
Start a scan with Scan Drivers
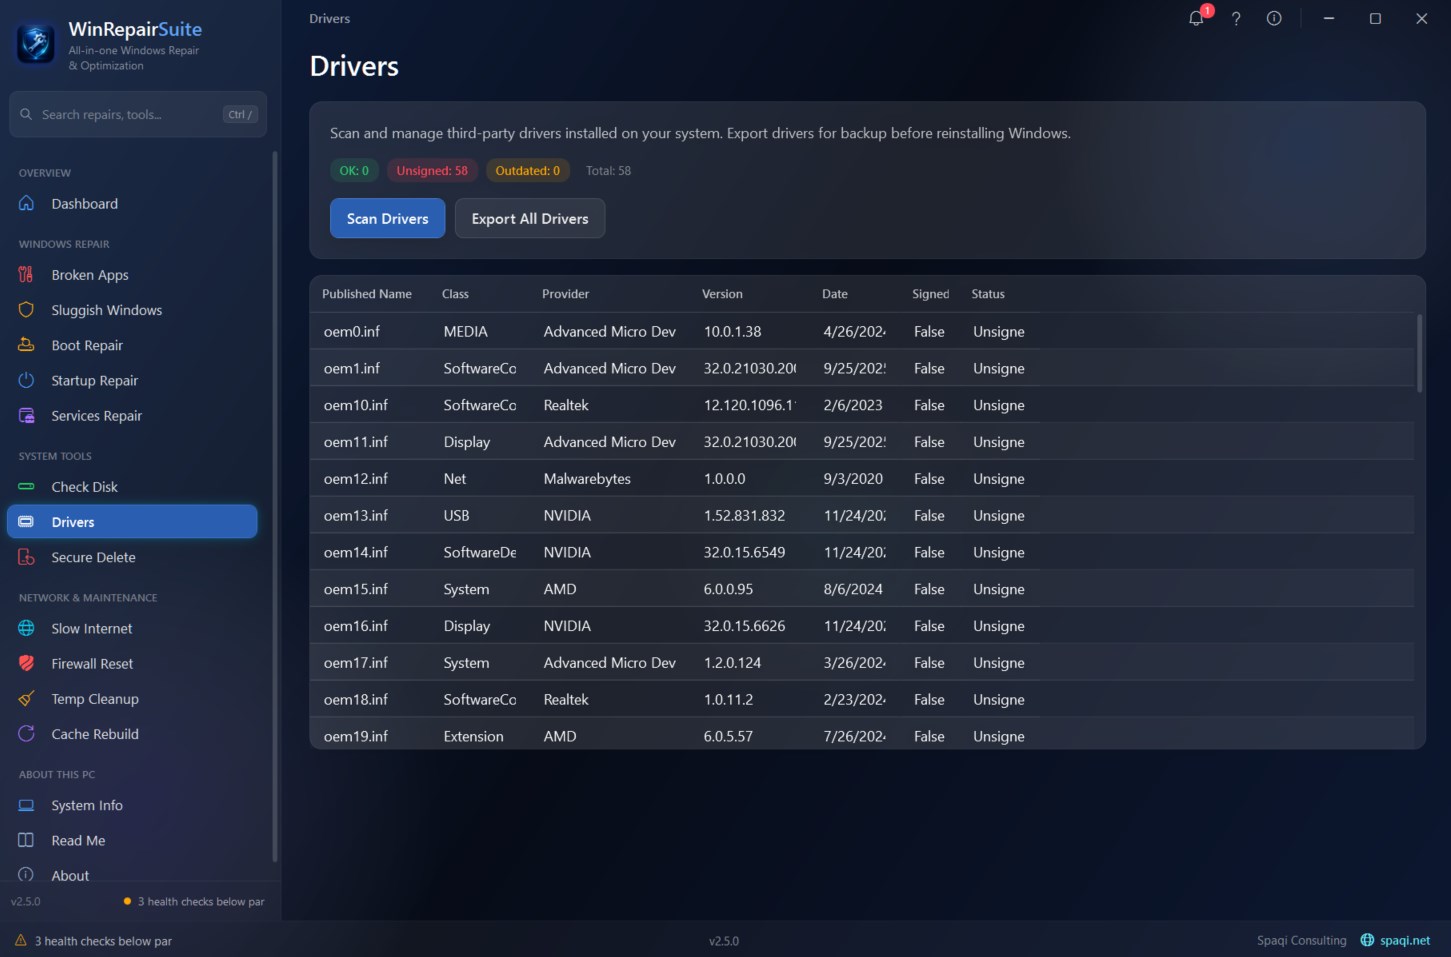click(x=387, y=218)
